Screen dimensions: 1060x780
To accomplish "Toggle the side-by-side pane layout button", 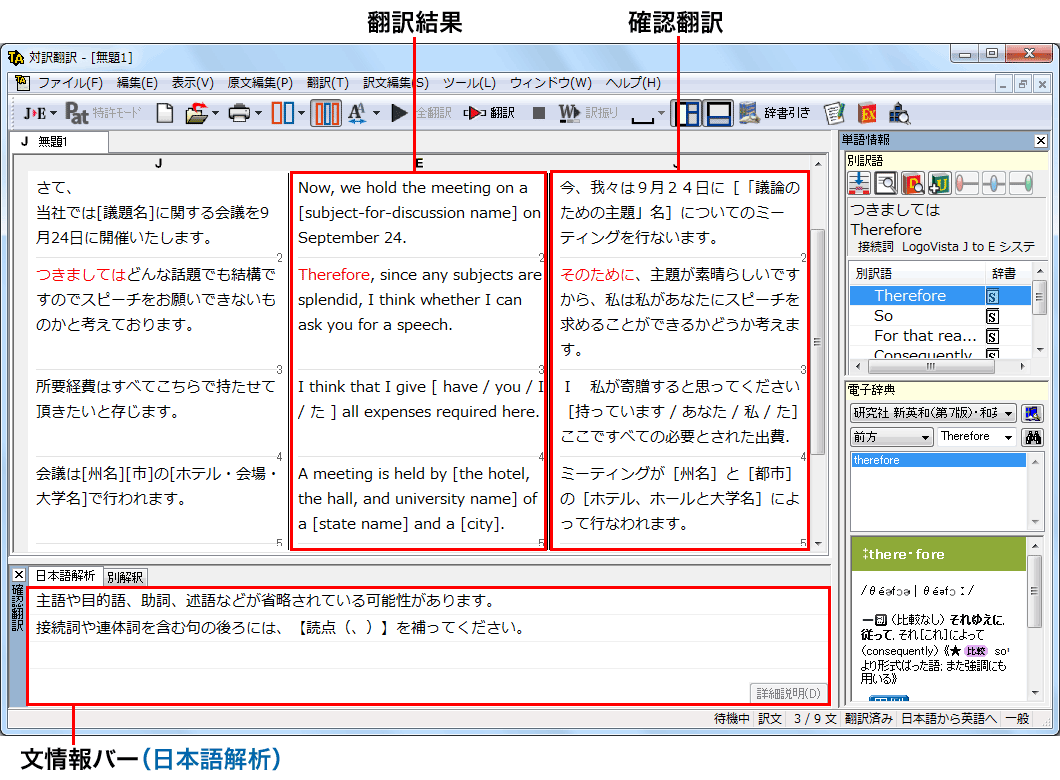I will tap(686, 113).
